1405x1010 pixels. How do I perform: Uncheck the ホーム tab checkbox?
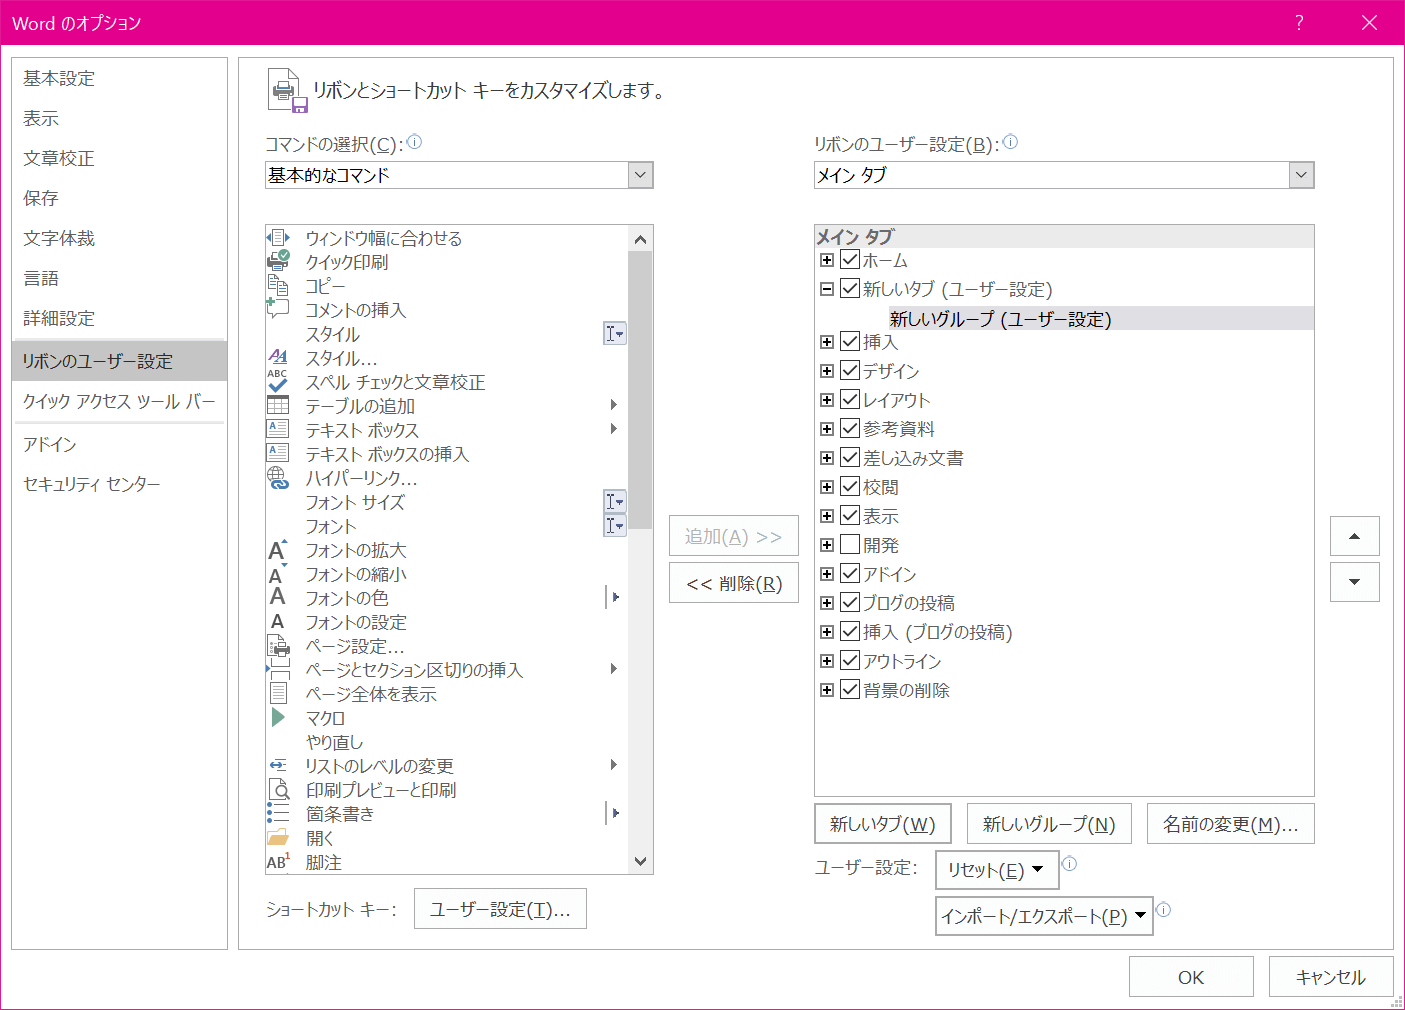point(850,259)
